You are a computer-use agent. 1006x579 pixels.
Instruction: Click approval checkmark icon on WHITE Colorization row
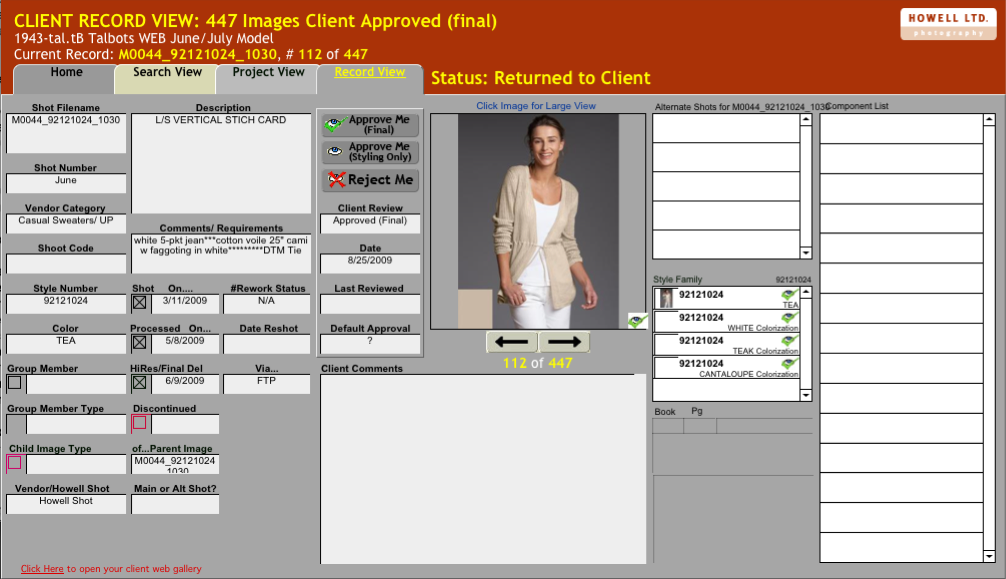tap(790, 318)
